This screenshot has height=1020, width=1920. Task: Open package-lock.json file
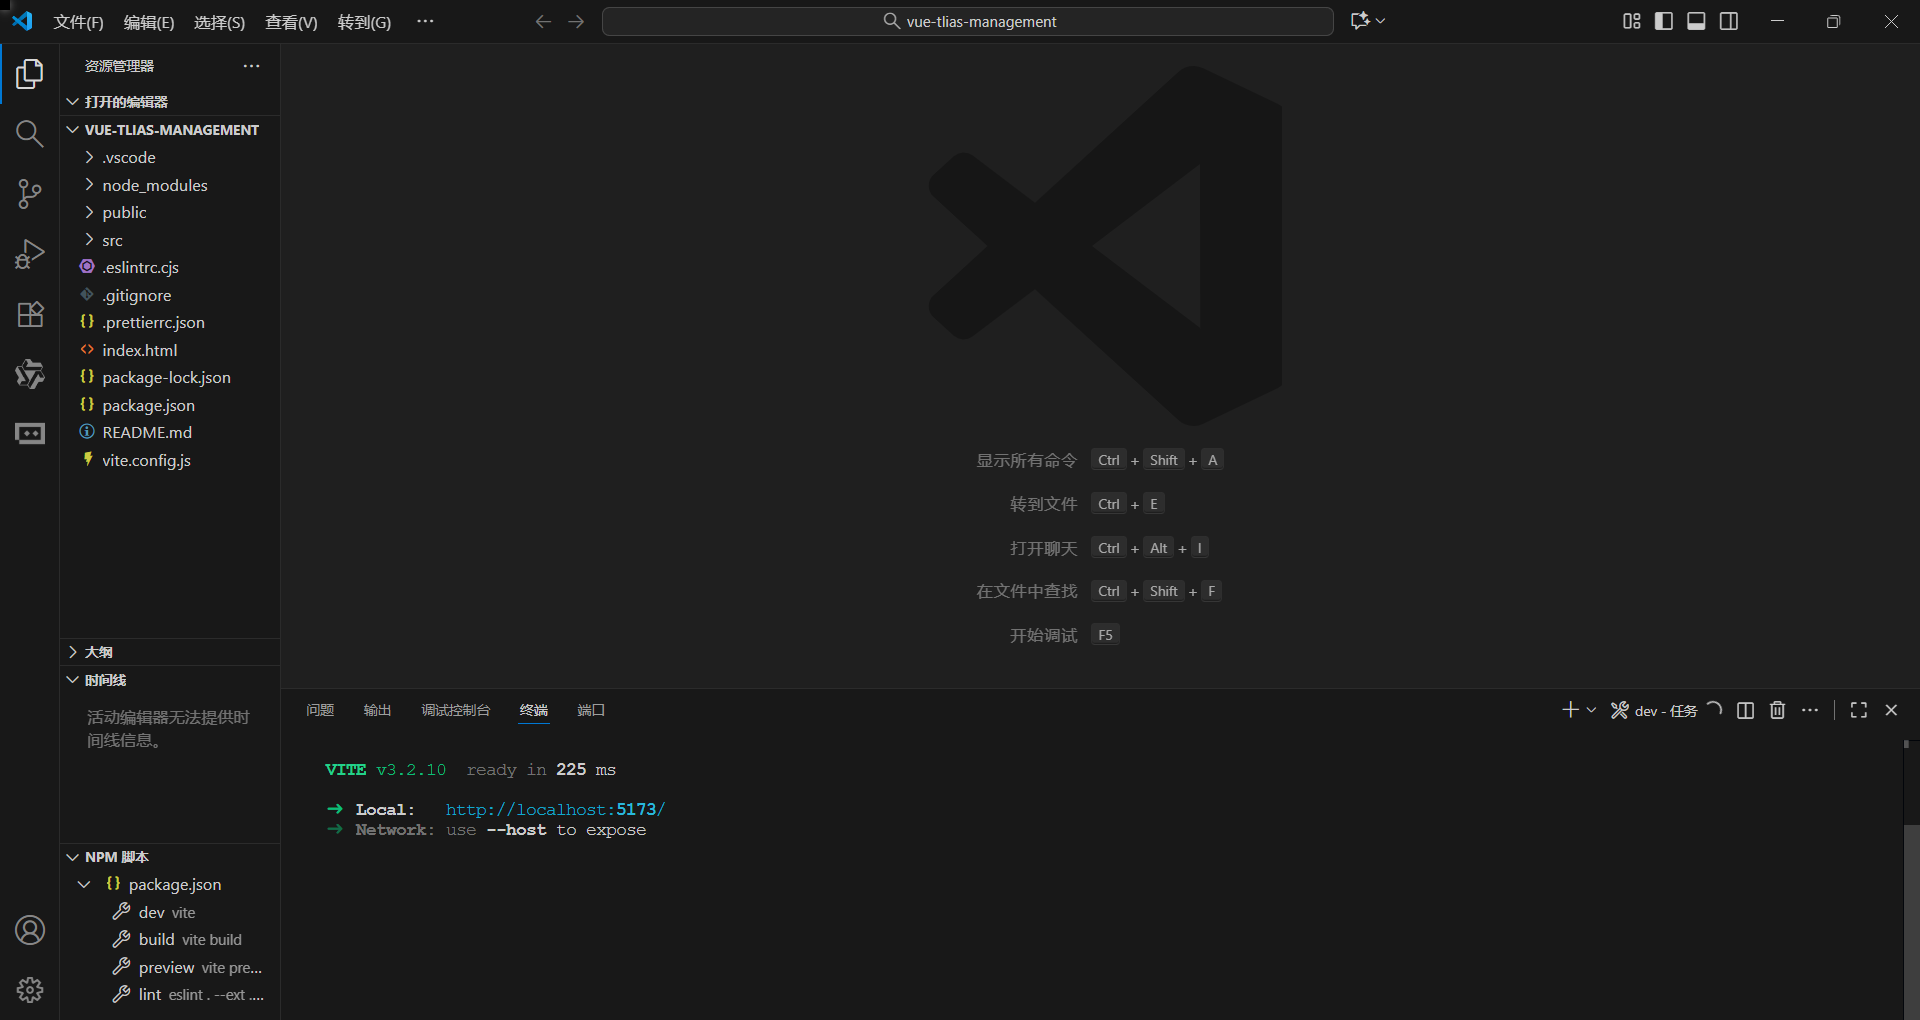(x=171, y=377)
